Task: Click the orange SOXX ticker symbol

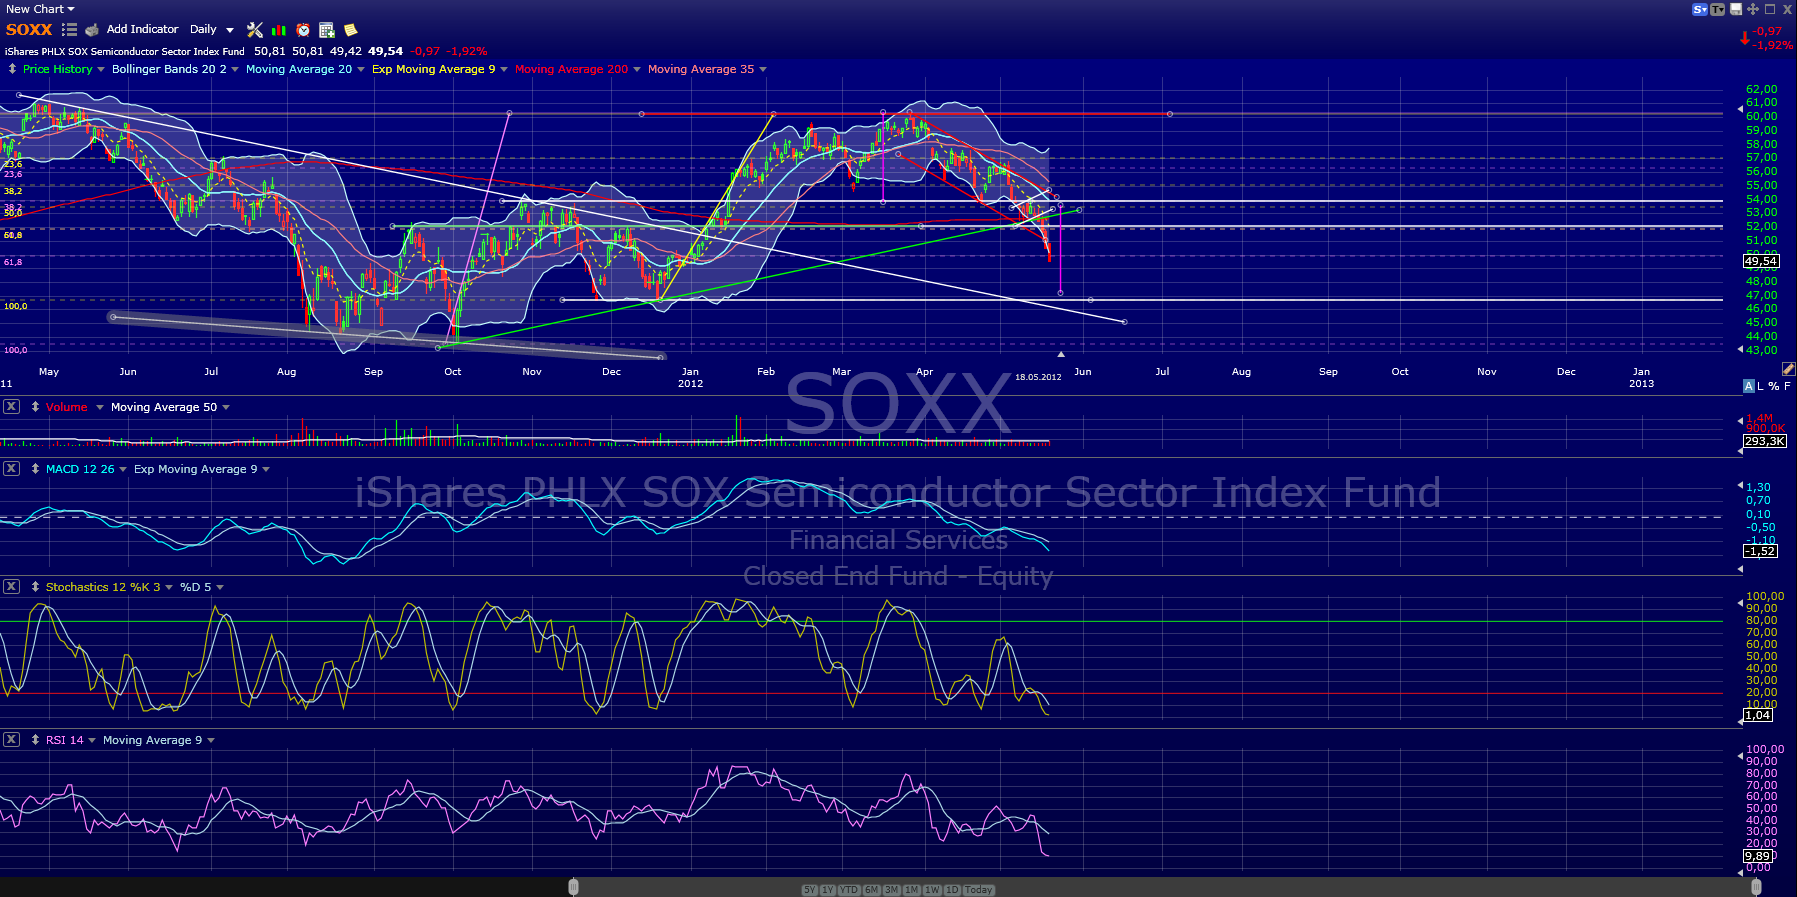Action: click(x=29, y=30)
